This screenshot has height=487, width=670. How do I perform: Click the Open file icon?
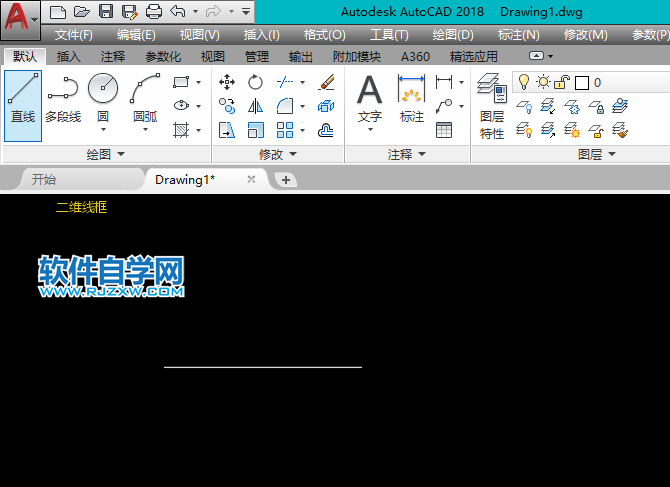pyautogui.click(x=82, y=12)
